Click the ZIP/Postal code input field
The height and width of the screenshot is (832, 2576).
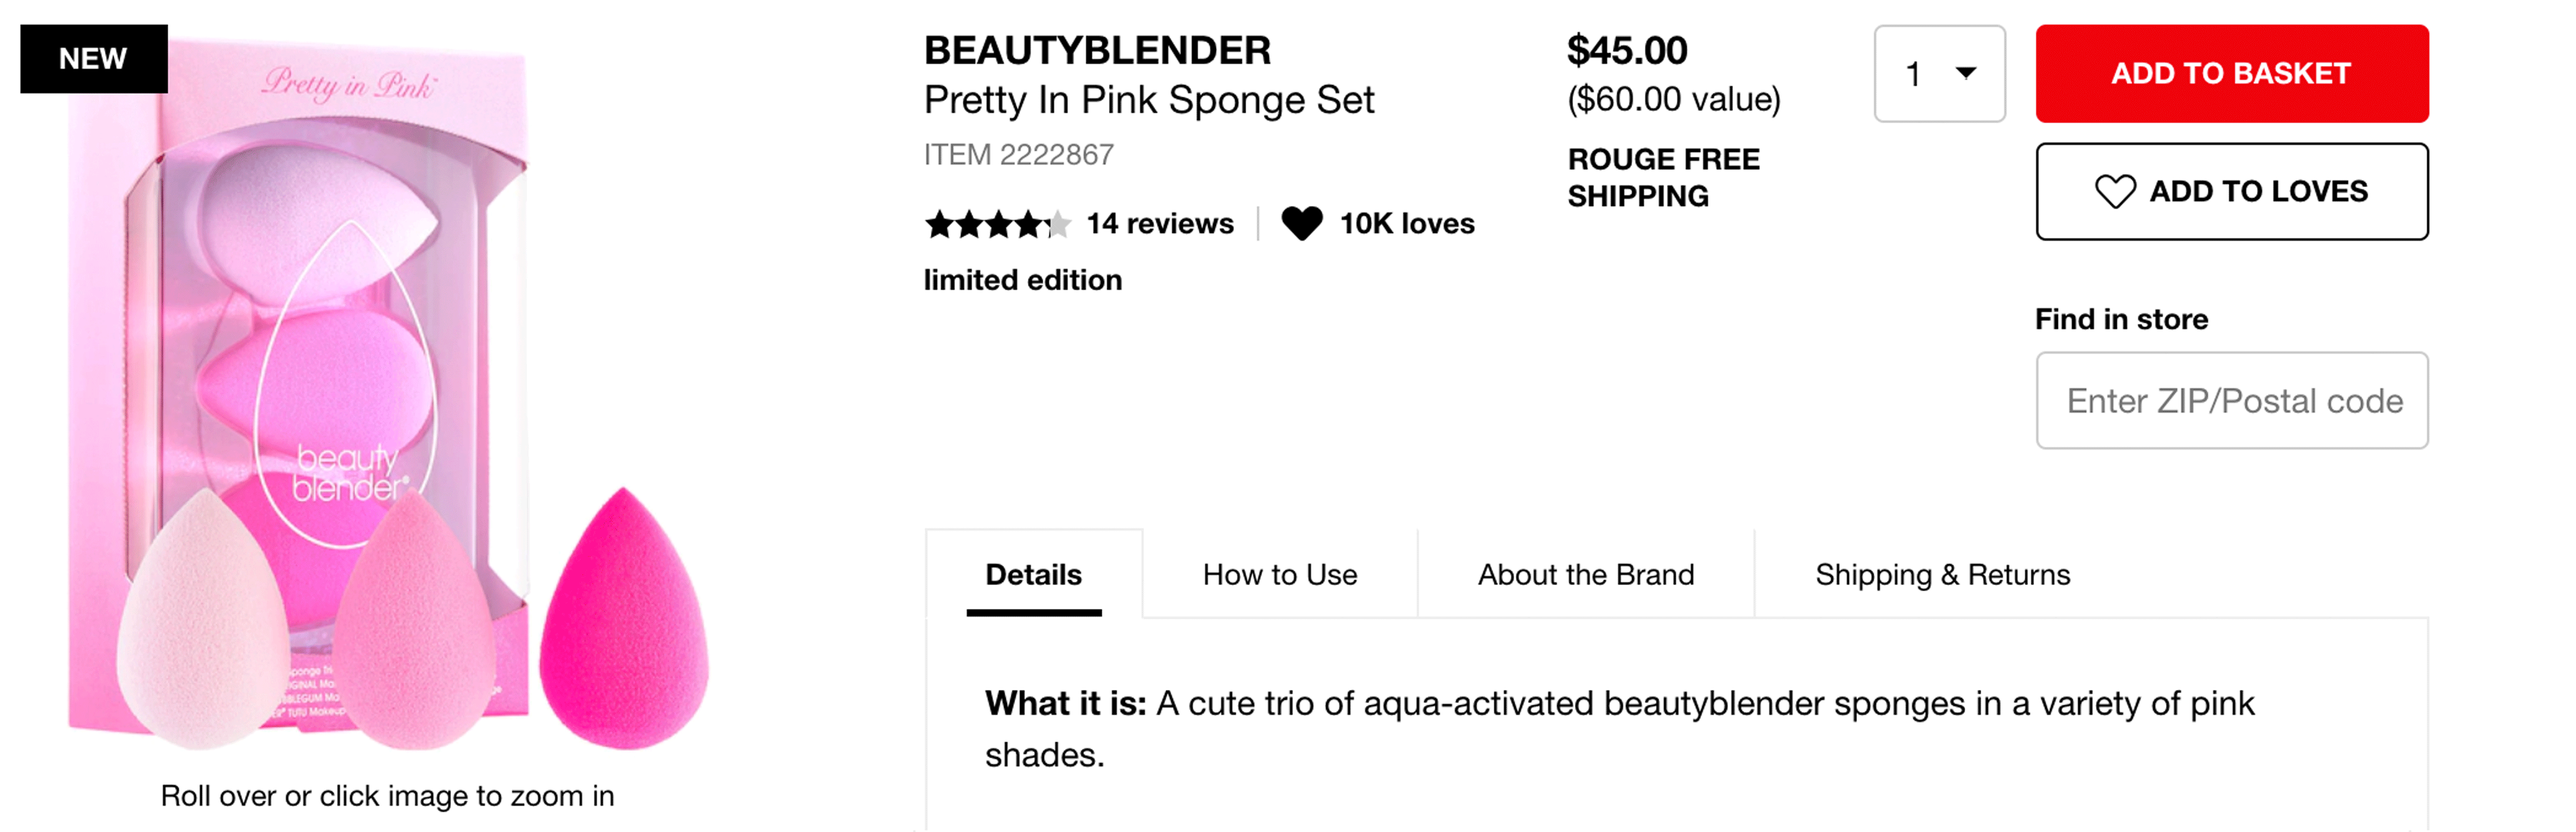[2231, 400]
